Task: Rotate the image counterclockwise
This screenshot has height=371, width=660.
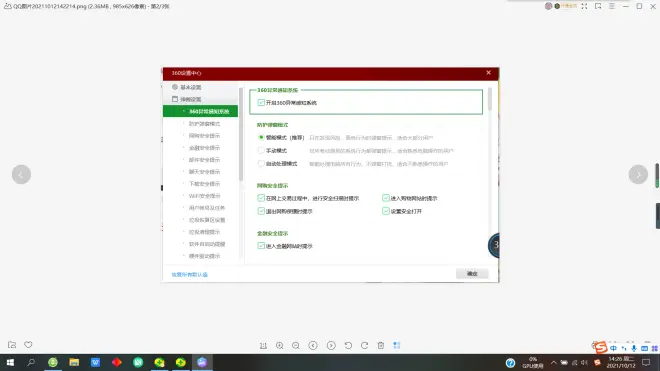Action: point(348,346)
